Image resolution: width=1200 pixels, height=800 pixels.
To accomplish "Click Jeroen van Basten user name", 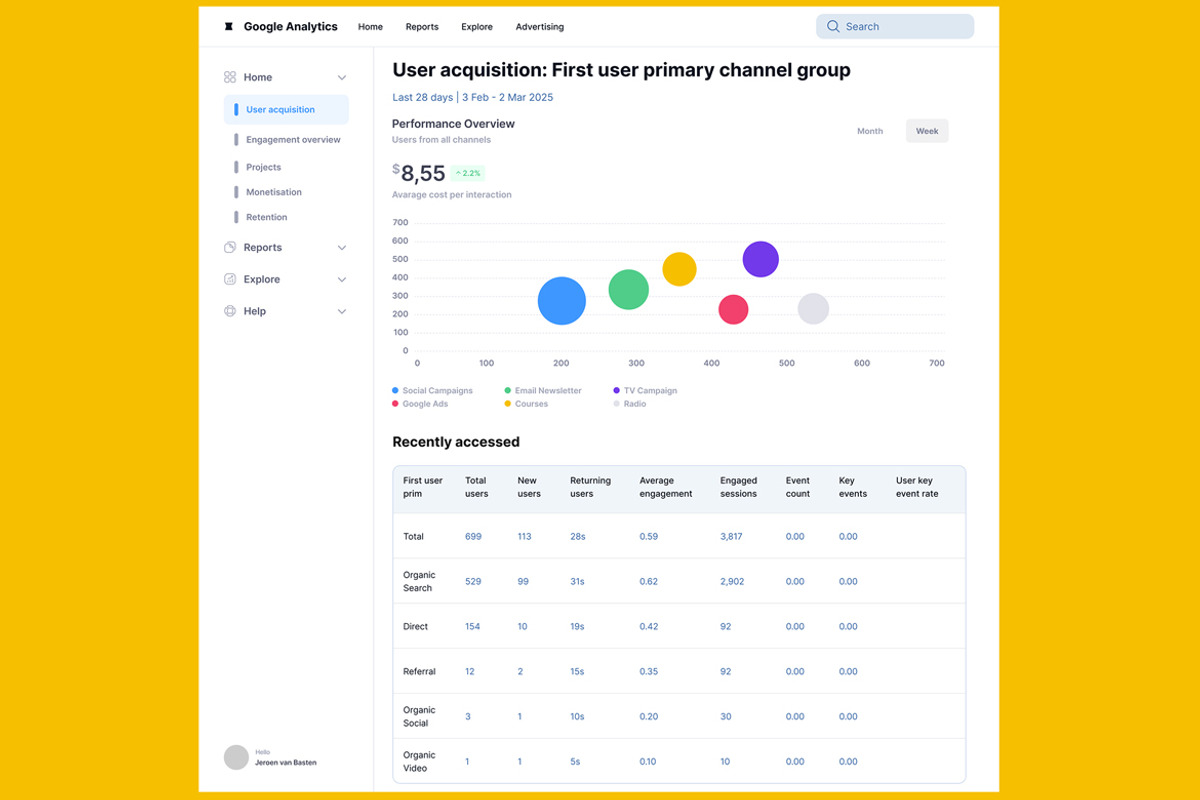I will 286,763.
